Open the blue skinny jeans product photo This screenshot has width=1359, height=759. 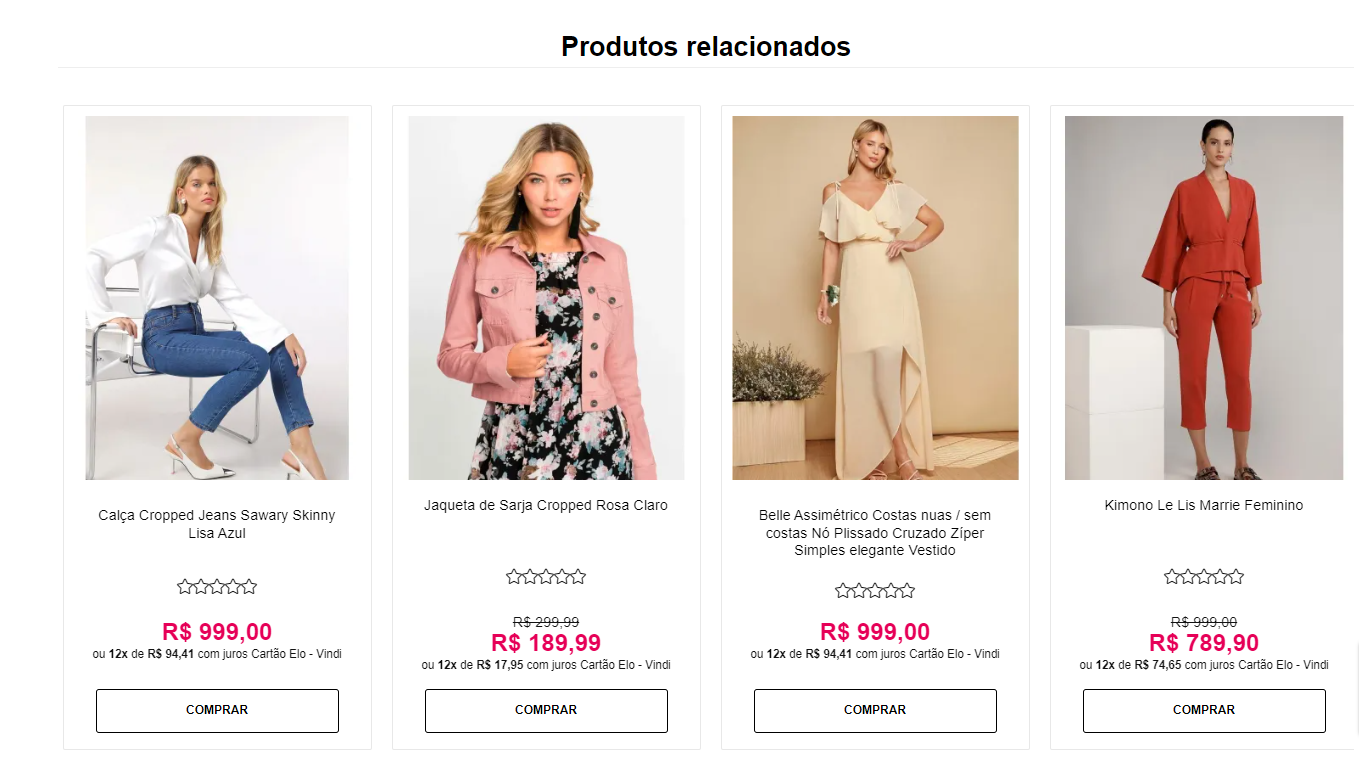pyautogui.click(x=217, y=298)
